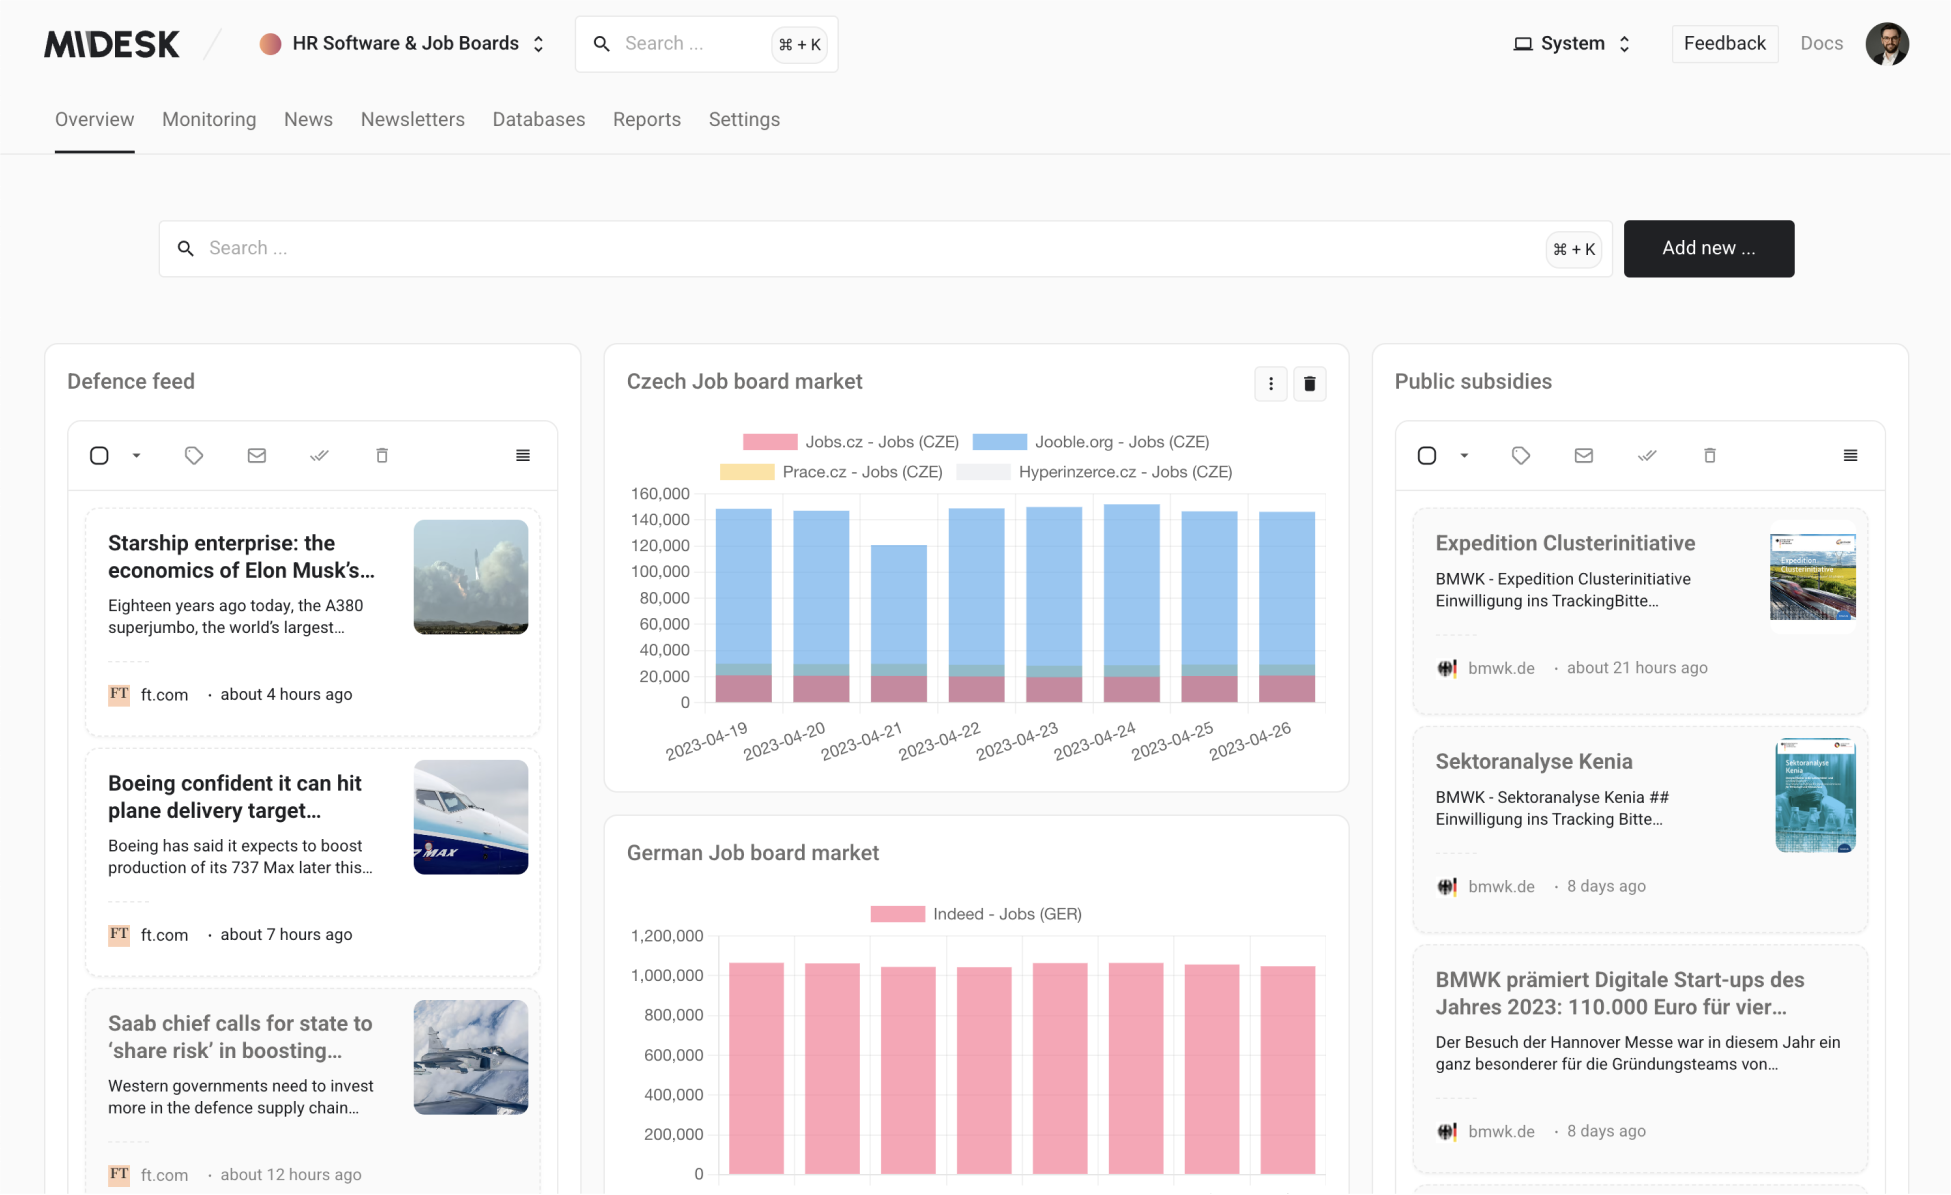Screen dimensions: 1951x1195
Task: Open selection options dropdown in Defence feed
Action: [136, 455]
